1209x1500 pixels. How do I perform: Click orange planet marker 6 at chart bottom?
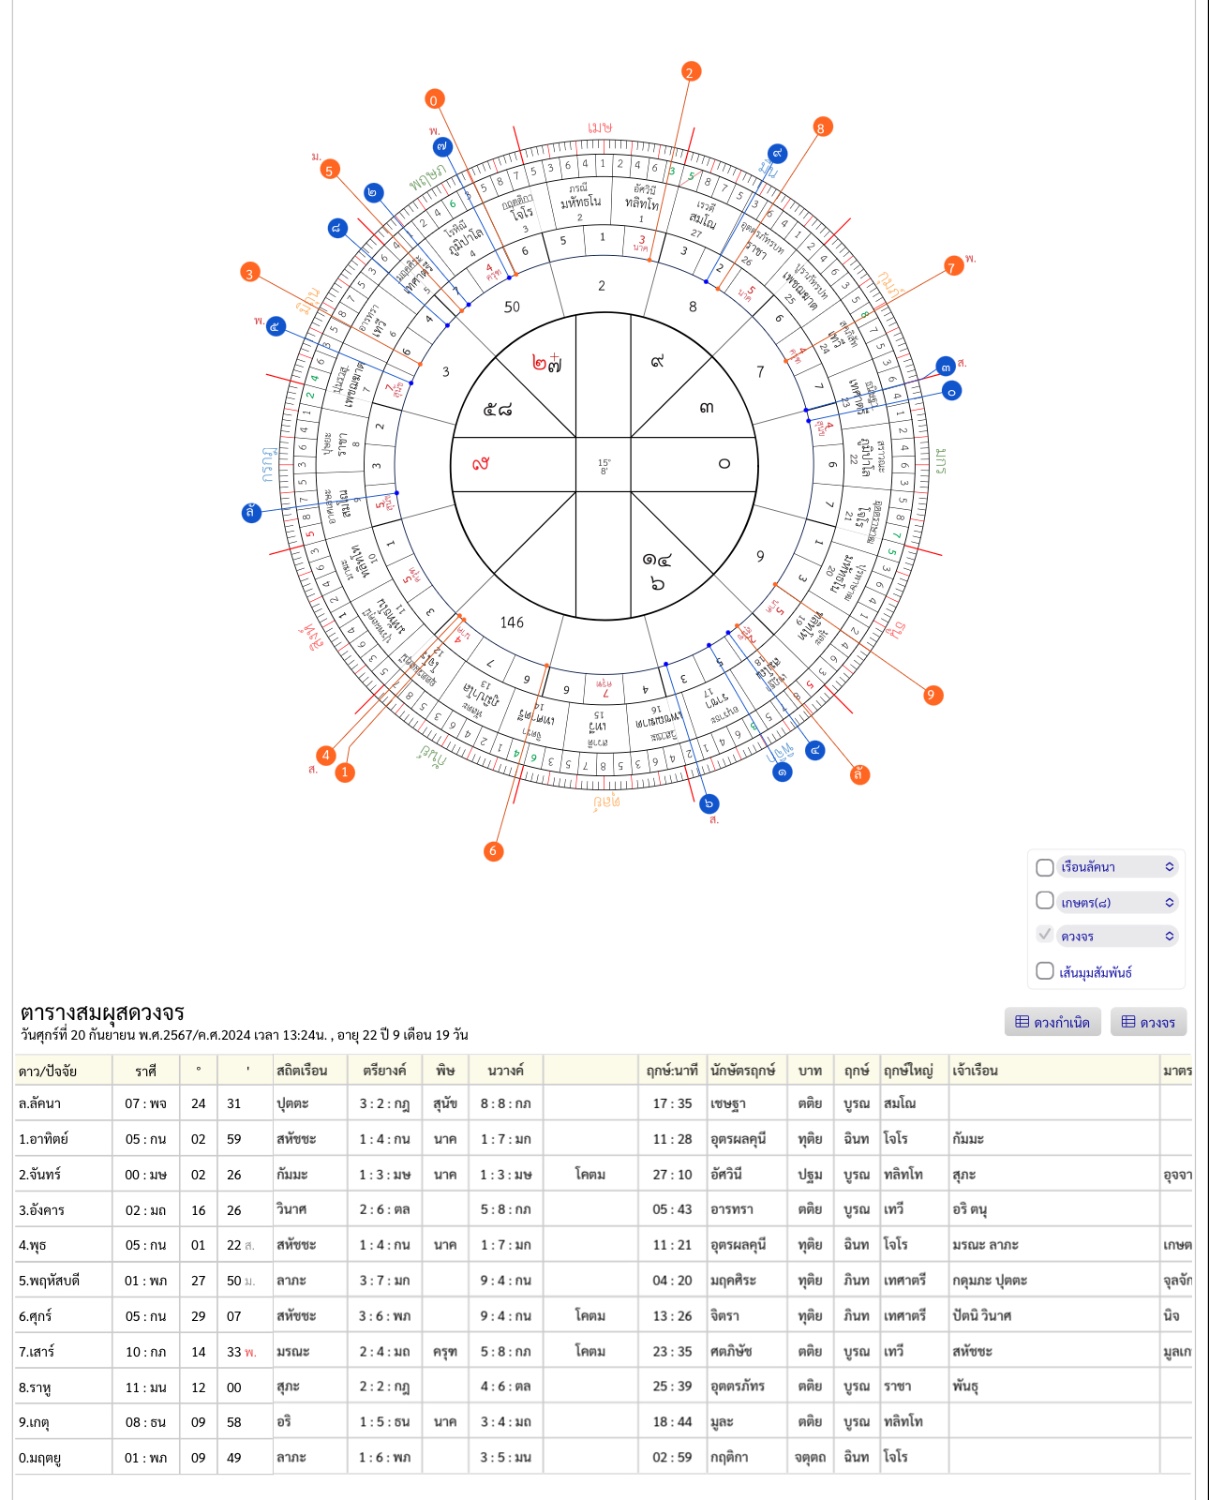pos(493,851)
